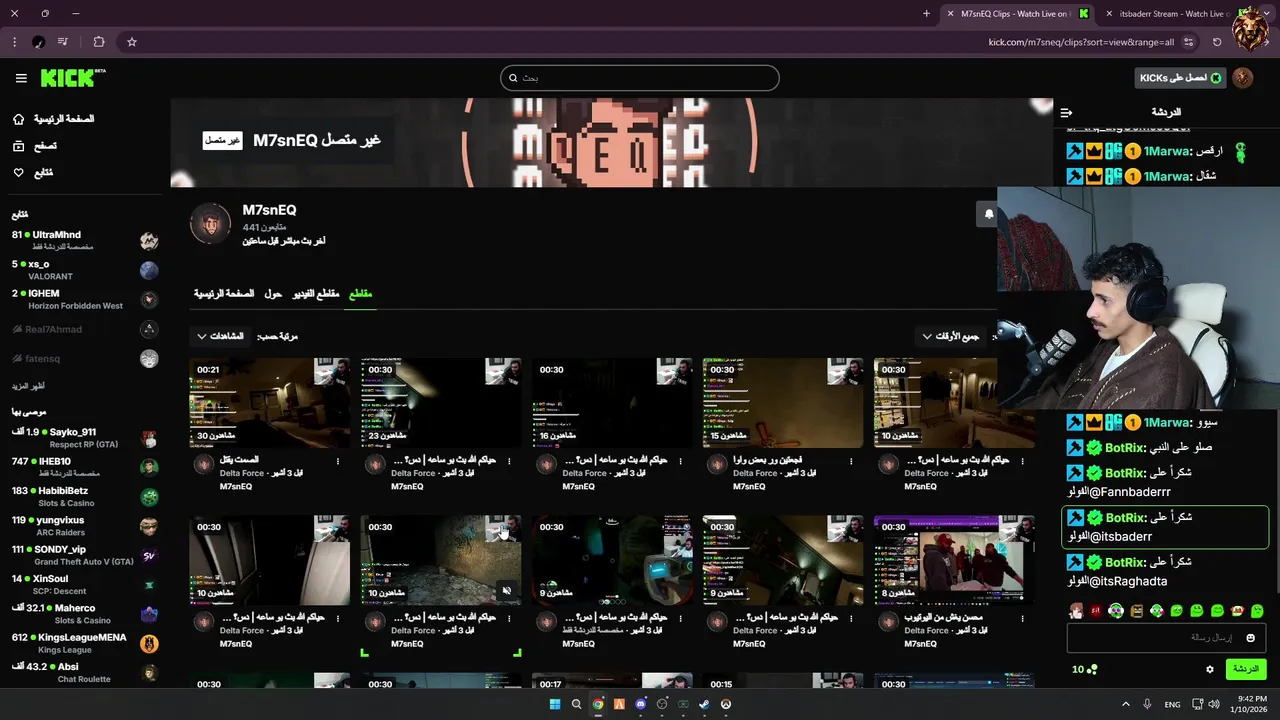Open options menu for قجعتين ور بعض clip

tap(851, 461)
